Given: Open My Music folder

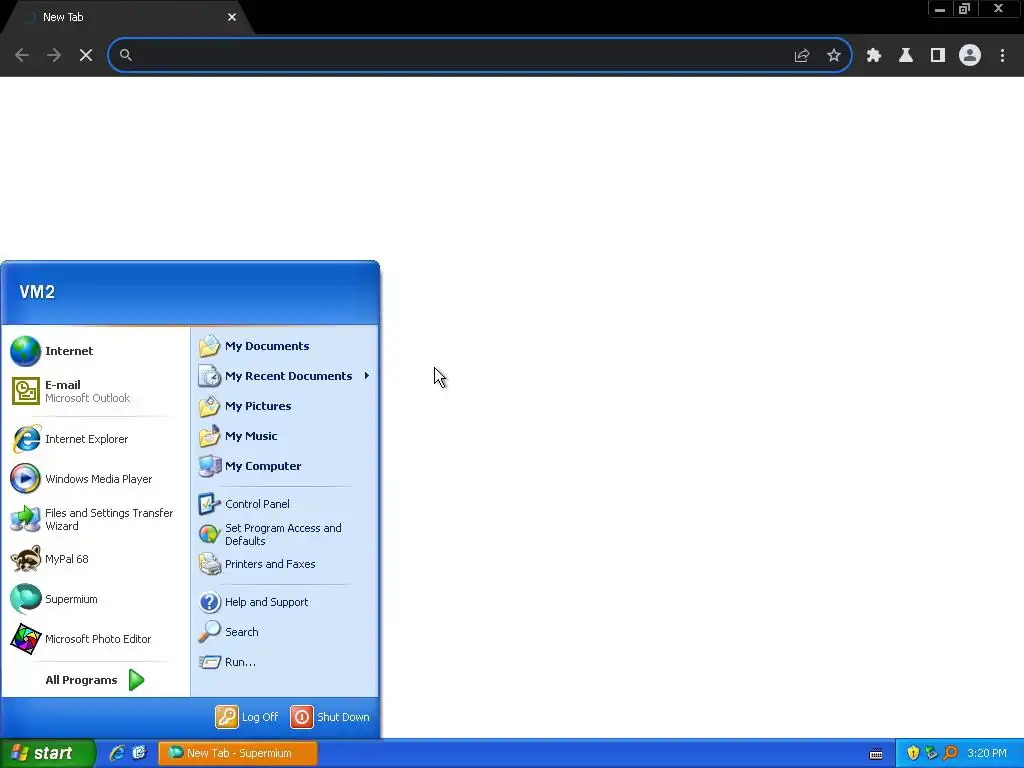Looking at the screenshot, I should coord(284,436).
